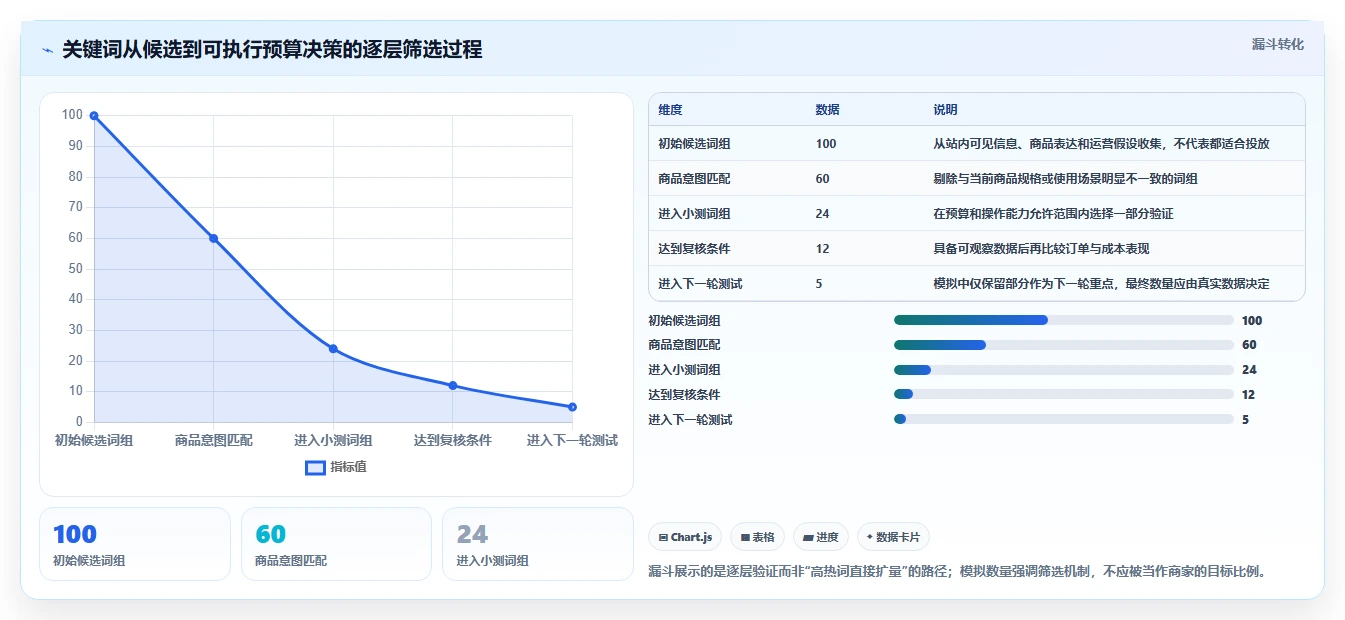Click the 商品意图匹配 x-axis label on the chart
Screen dimensions: 1345x620
[x=213, y=440]
